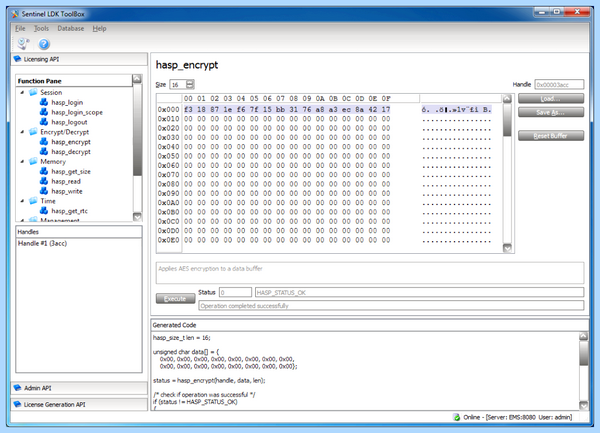Adjust the Size spinner arrows
This screenshot has height=433, width=600.
(x=190, y=84)
